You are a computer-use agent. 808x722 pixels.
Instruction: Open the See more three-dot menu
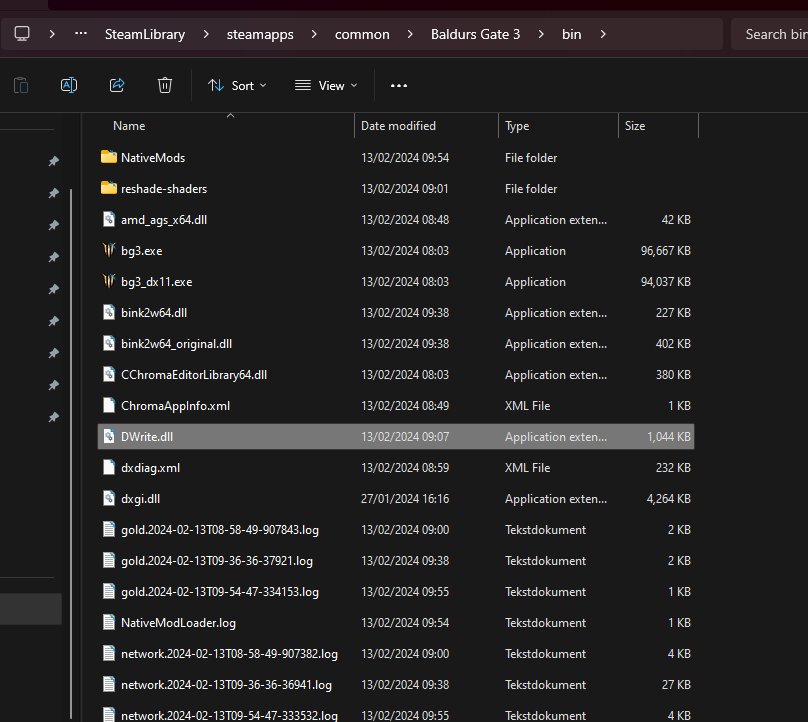tap(399, 85)
